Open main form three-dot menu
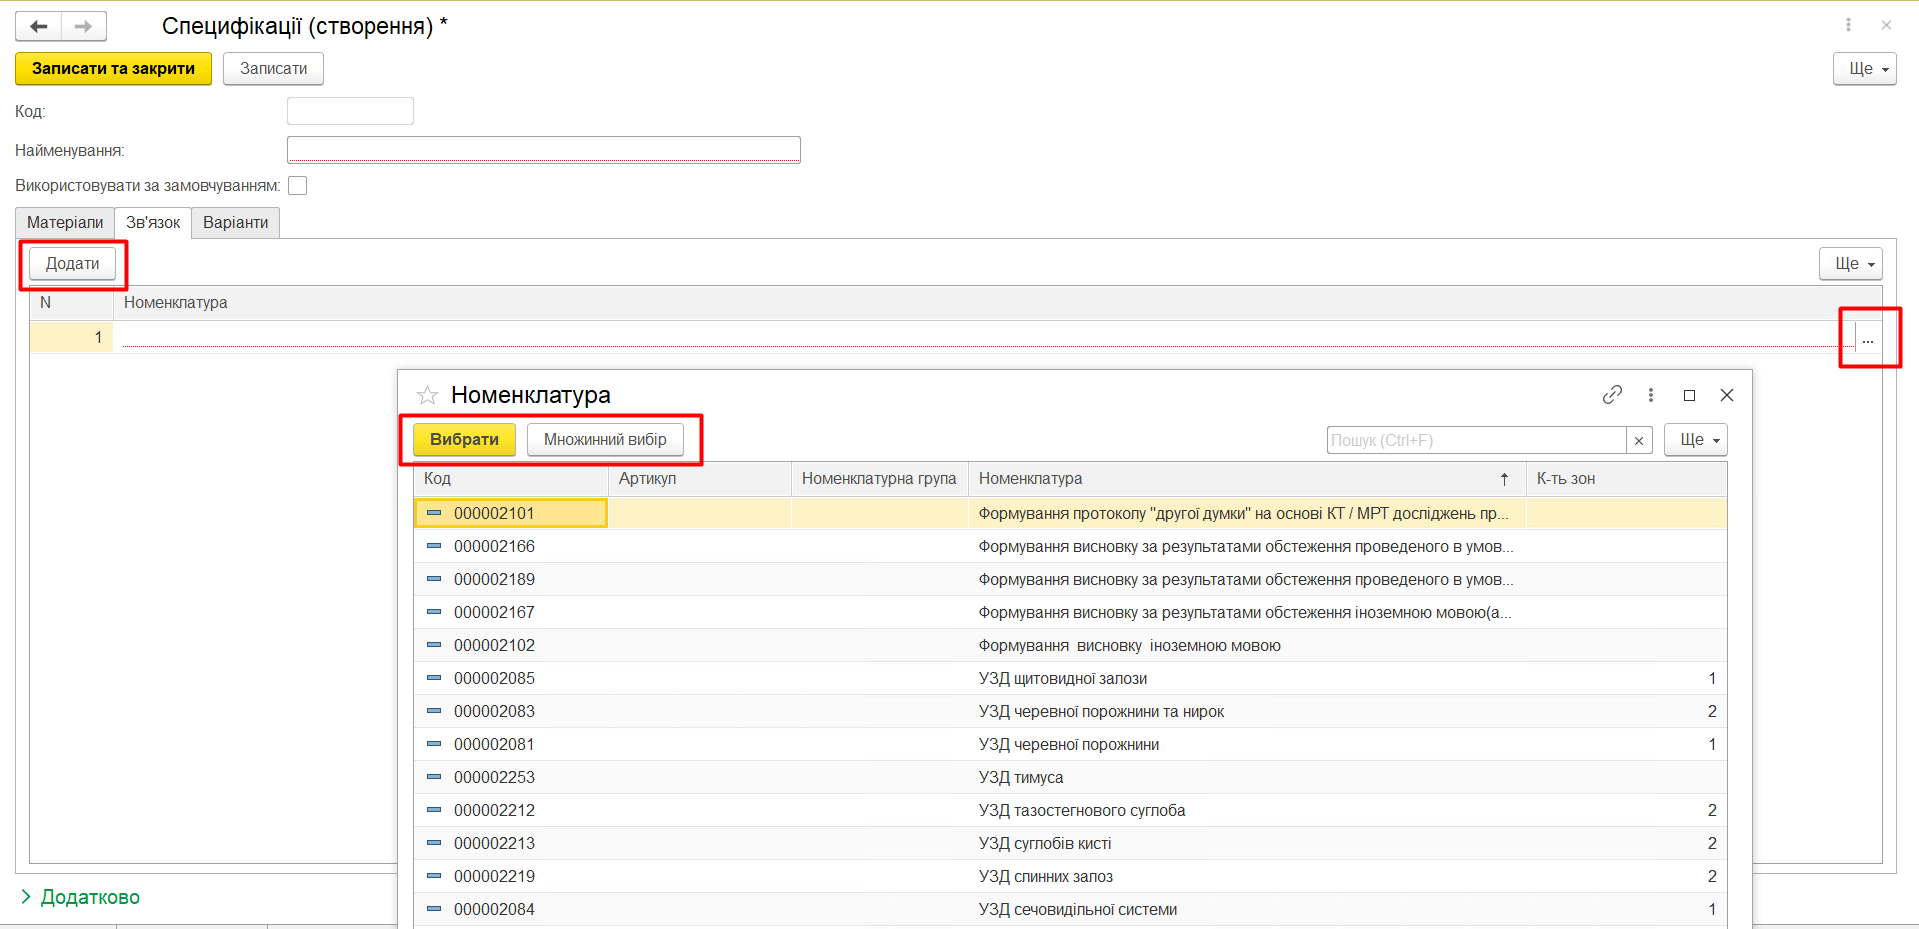The image size is (1919, 929). [x=1848, y=25]
